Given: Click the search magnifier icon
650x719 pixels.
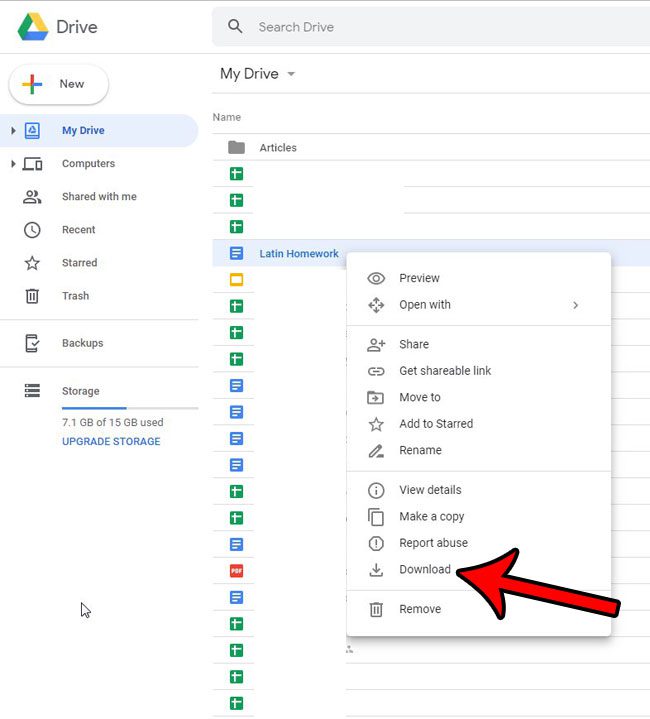Looking at the screenshot, I should pyautogui.click(x=236, y=27).
